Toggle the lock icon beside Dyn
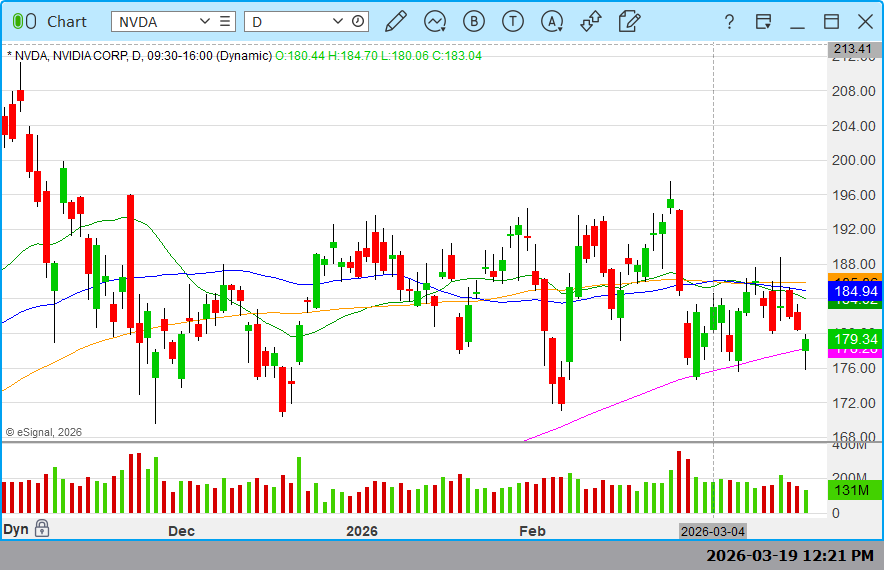The image size is (884, 570). point(42,528)
